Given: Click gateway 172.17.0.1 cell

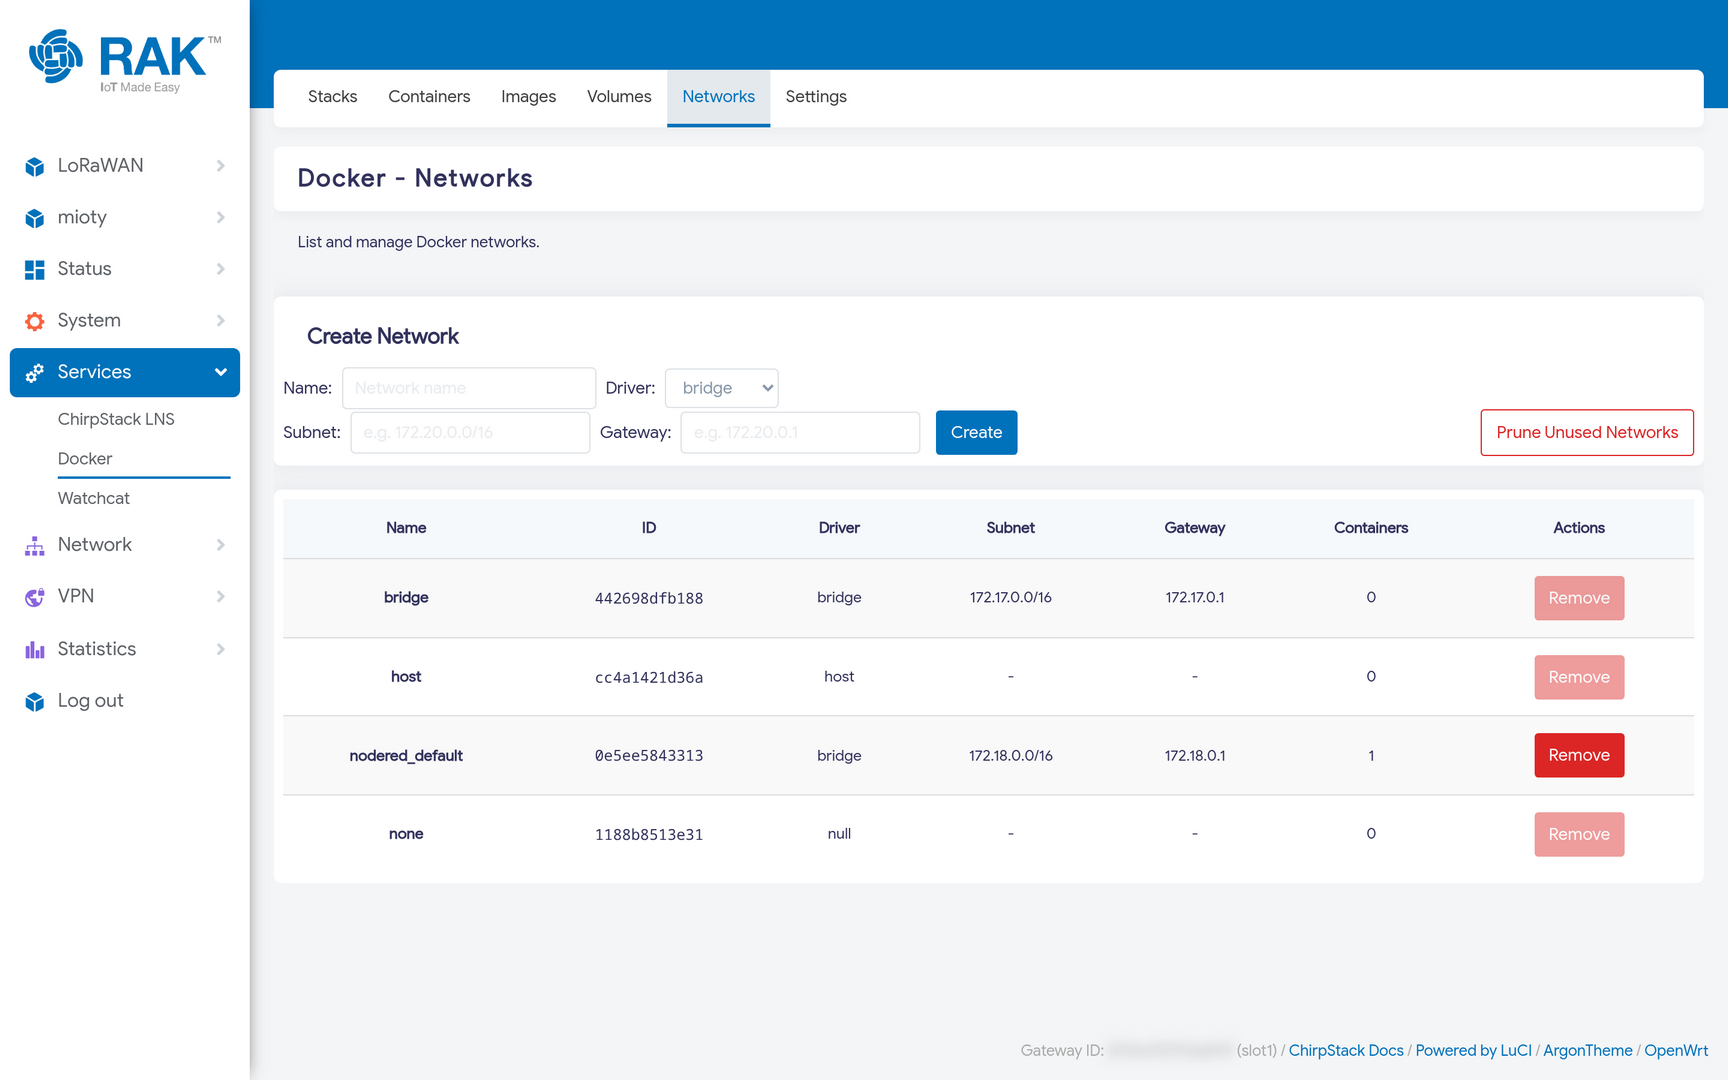Looking at the screenshot, I should click(x=1194, y=597).
